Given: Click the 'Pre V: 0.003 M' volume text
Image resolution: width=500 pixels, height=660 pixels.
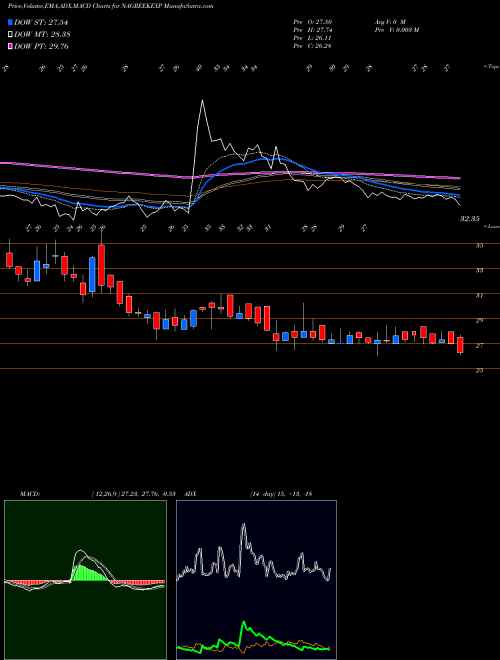Looking at the screenshot, I should (x=396, y=30).
